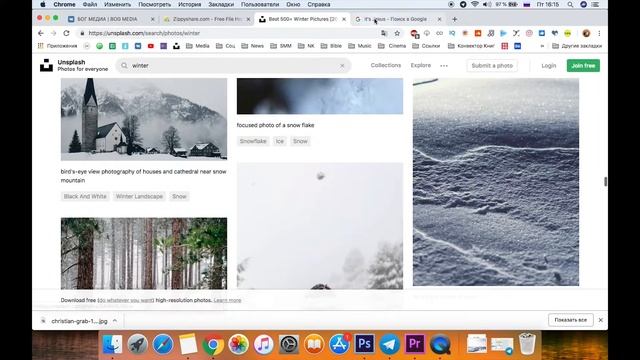Open the Закладки menu
The height and width of the screenshot is (360, 640).
click(x=221, y=4)
